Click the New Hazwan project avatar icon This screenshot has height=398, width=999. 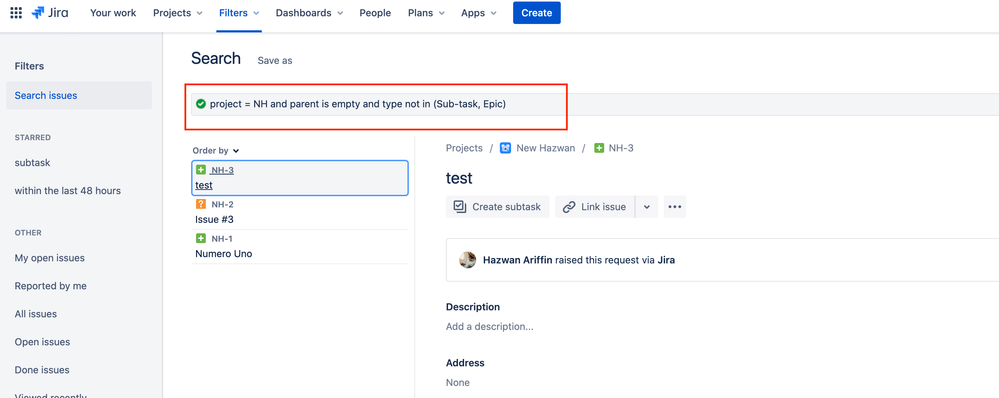coord(506,148)
